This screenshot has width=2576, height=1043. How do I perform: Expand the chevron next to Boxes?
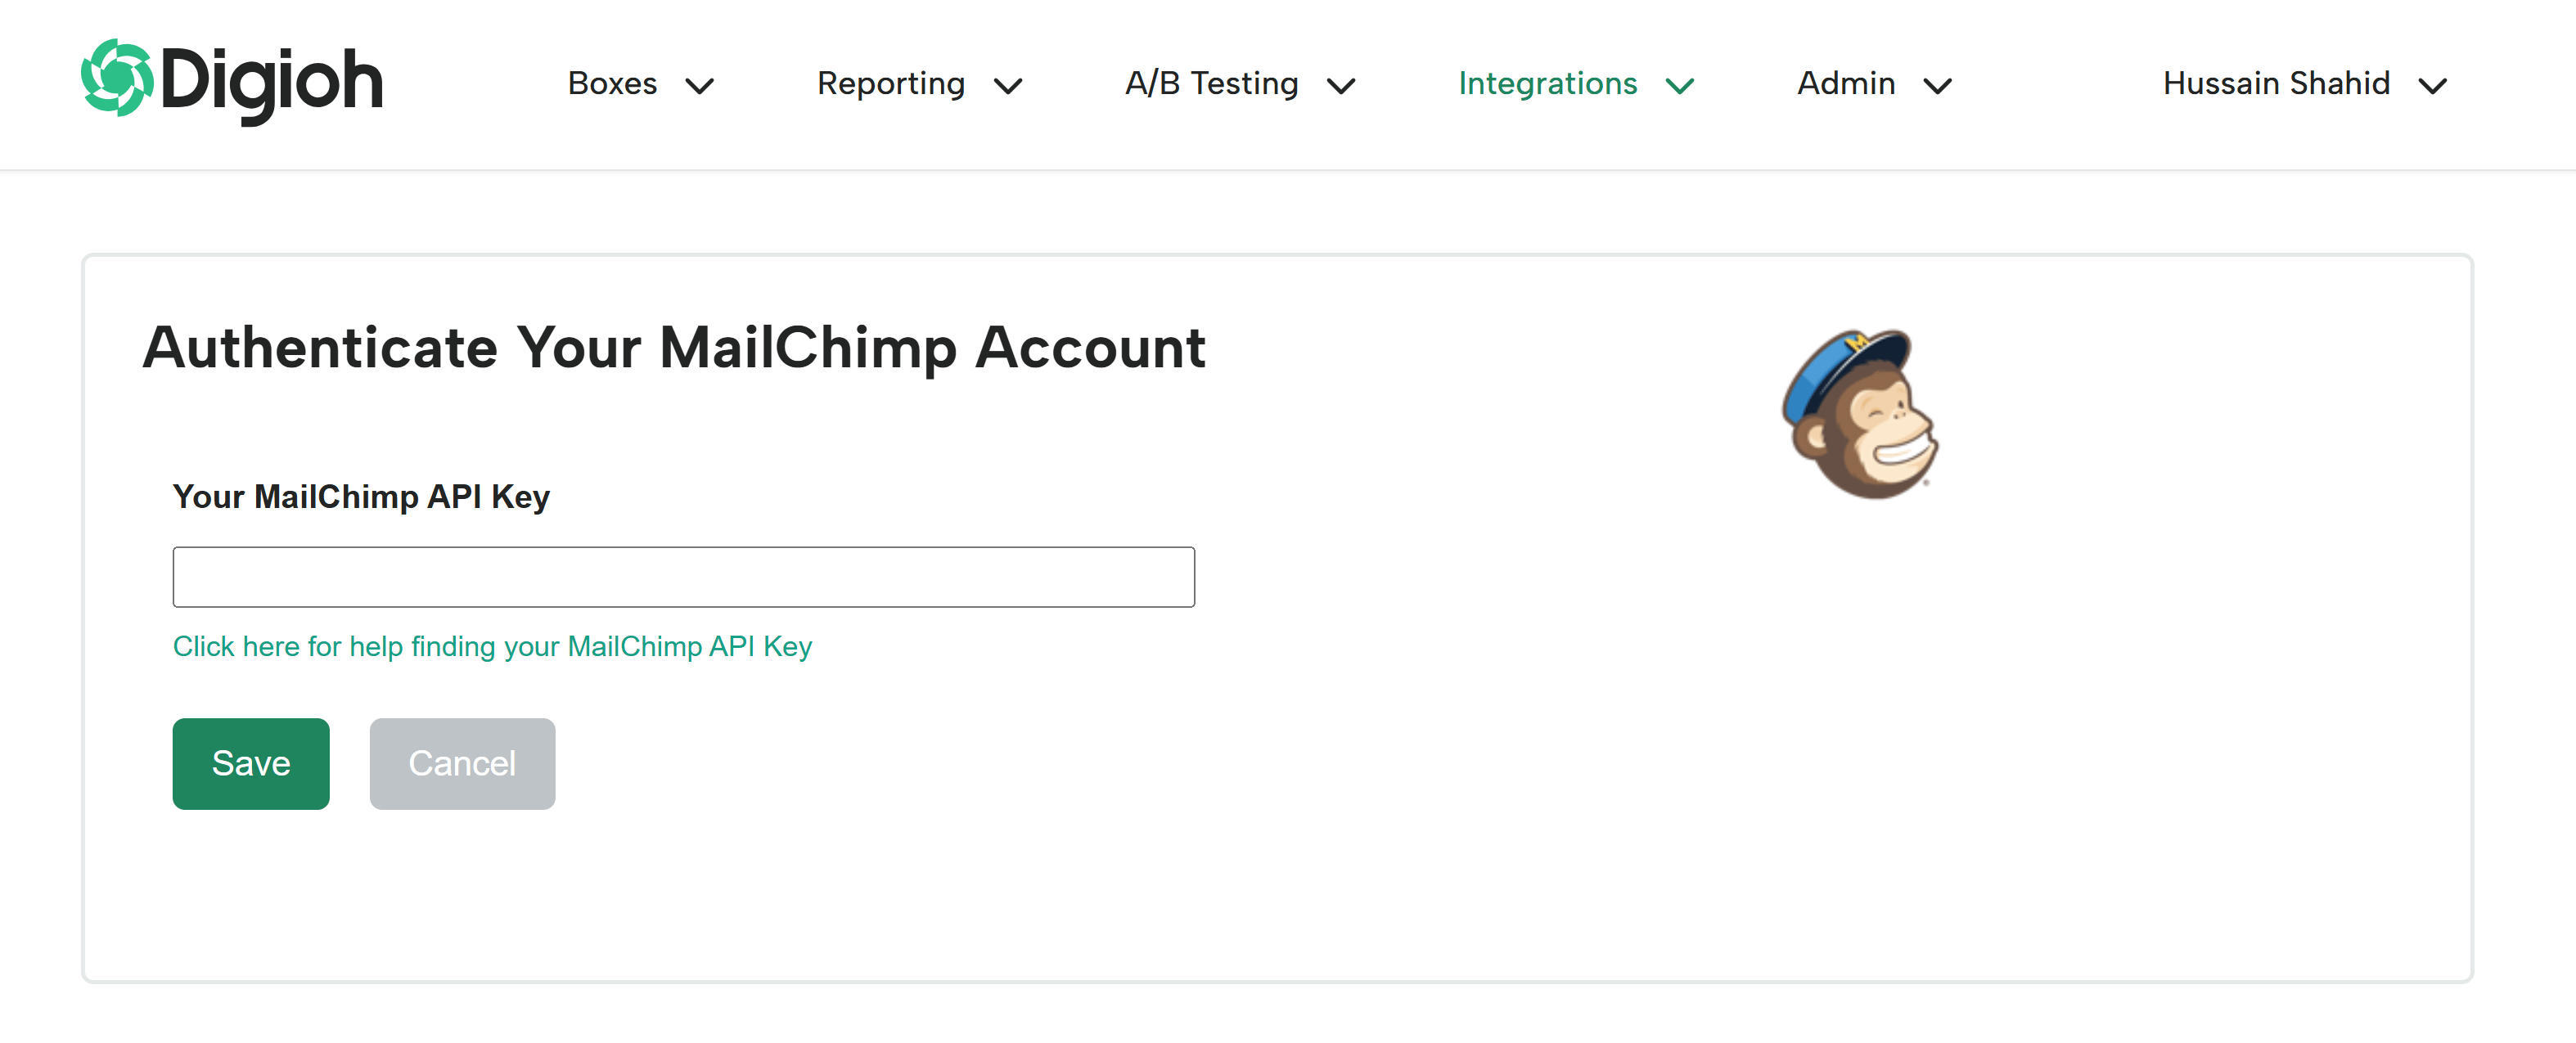pyautogui.click(x=700, y=86)
